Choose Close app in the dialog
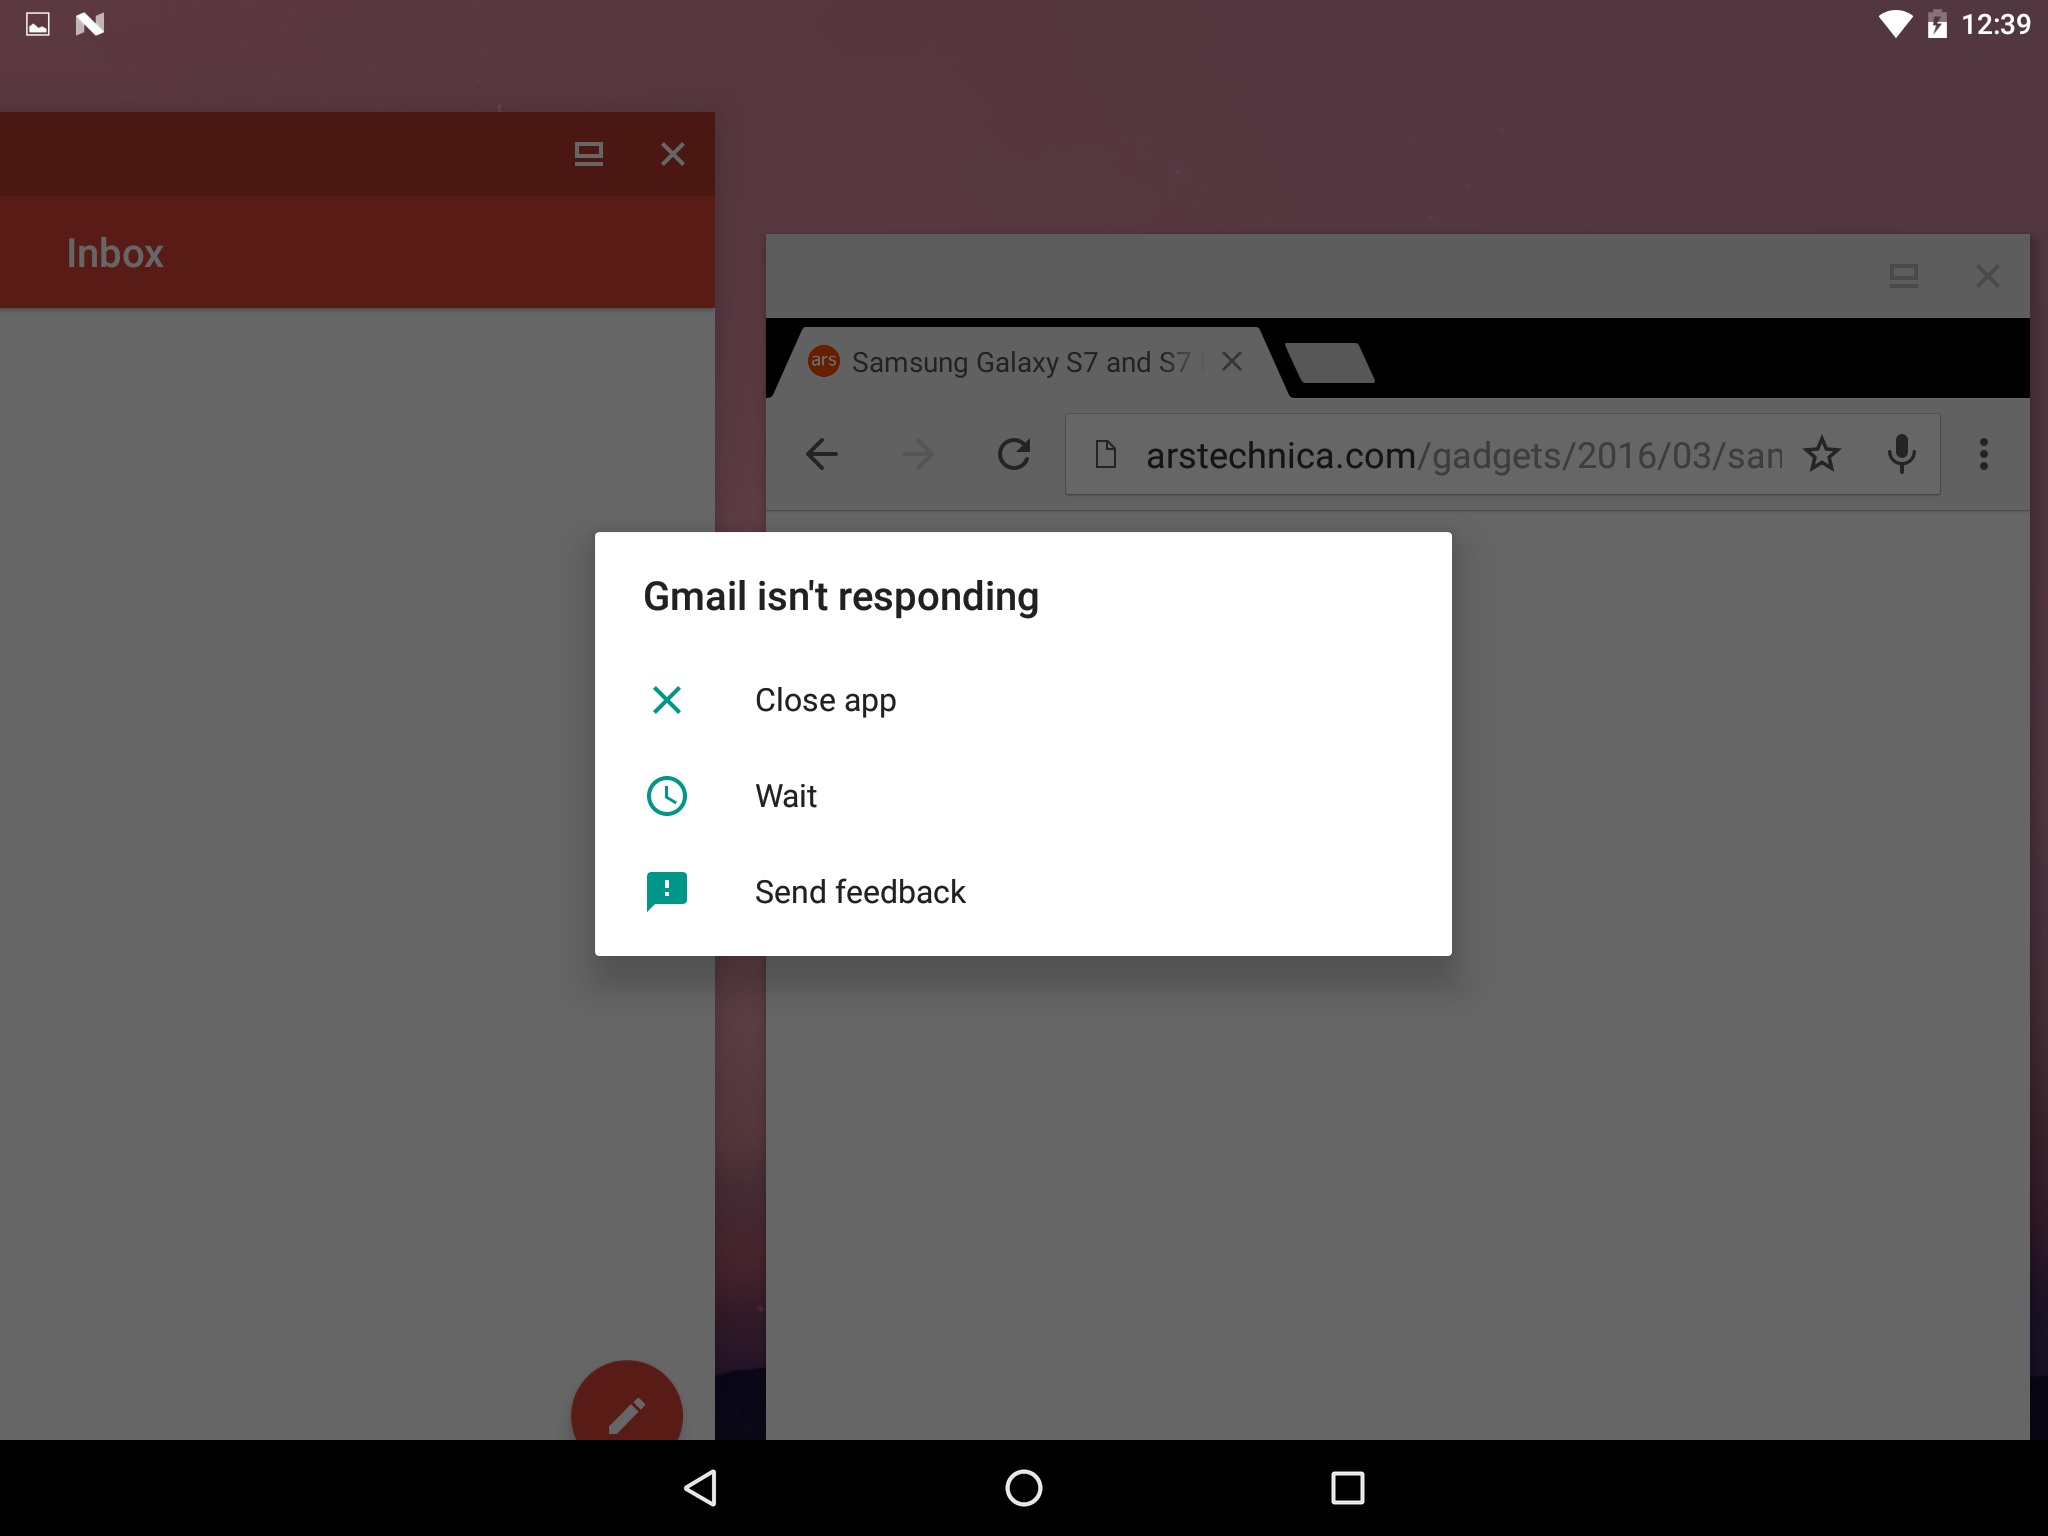The image size is (2048, 1536). tap(825, 699)
